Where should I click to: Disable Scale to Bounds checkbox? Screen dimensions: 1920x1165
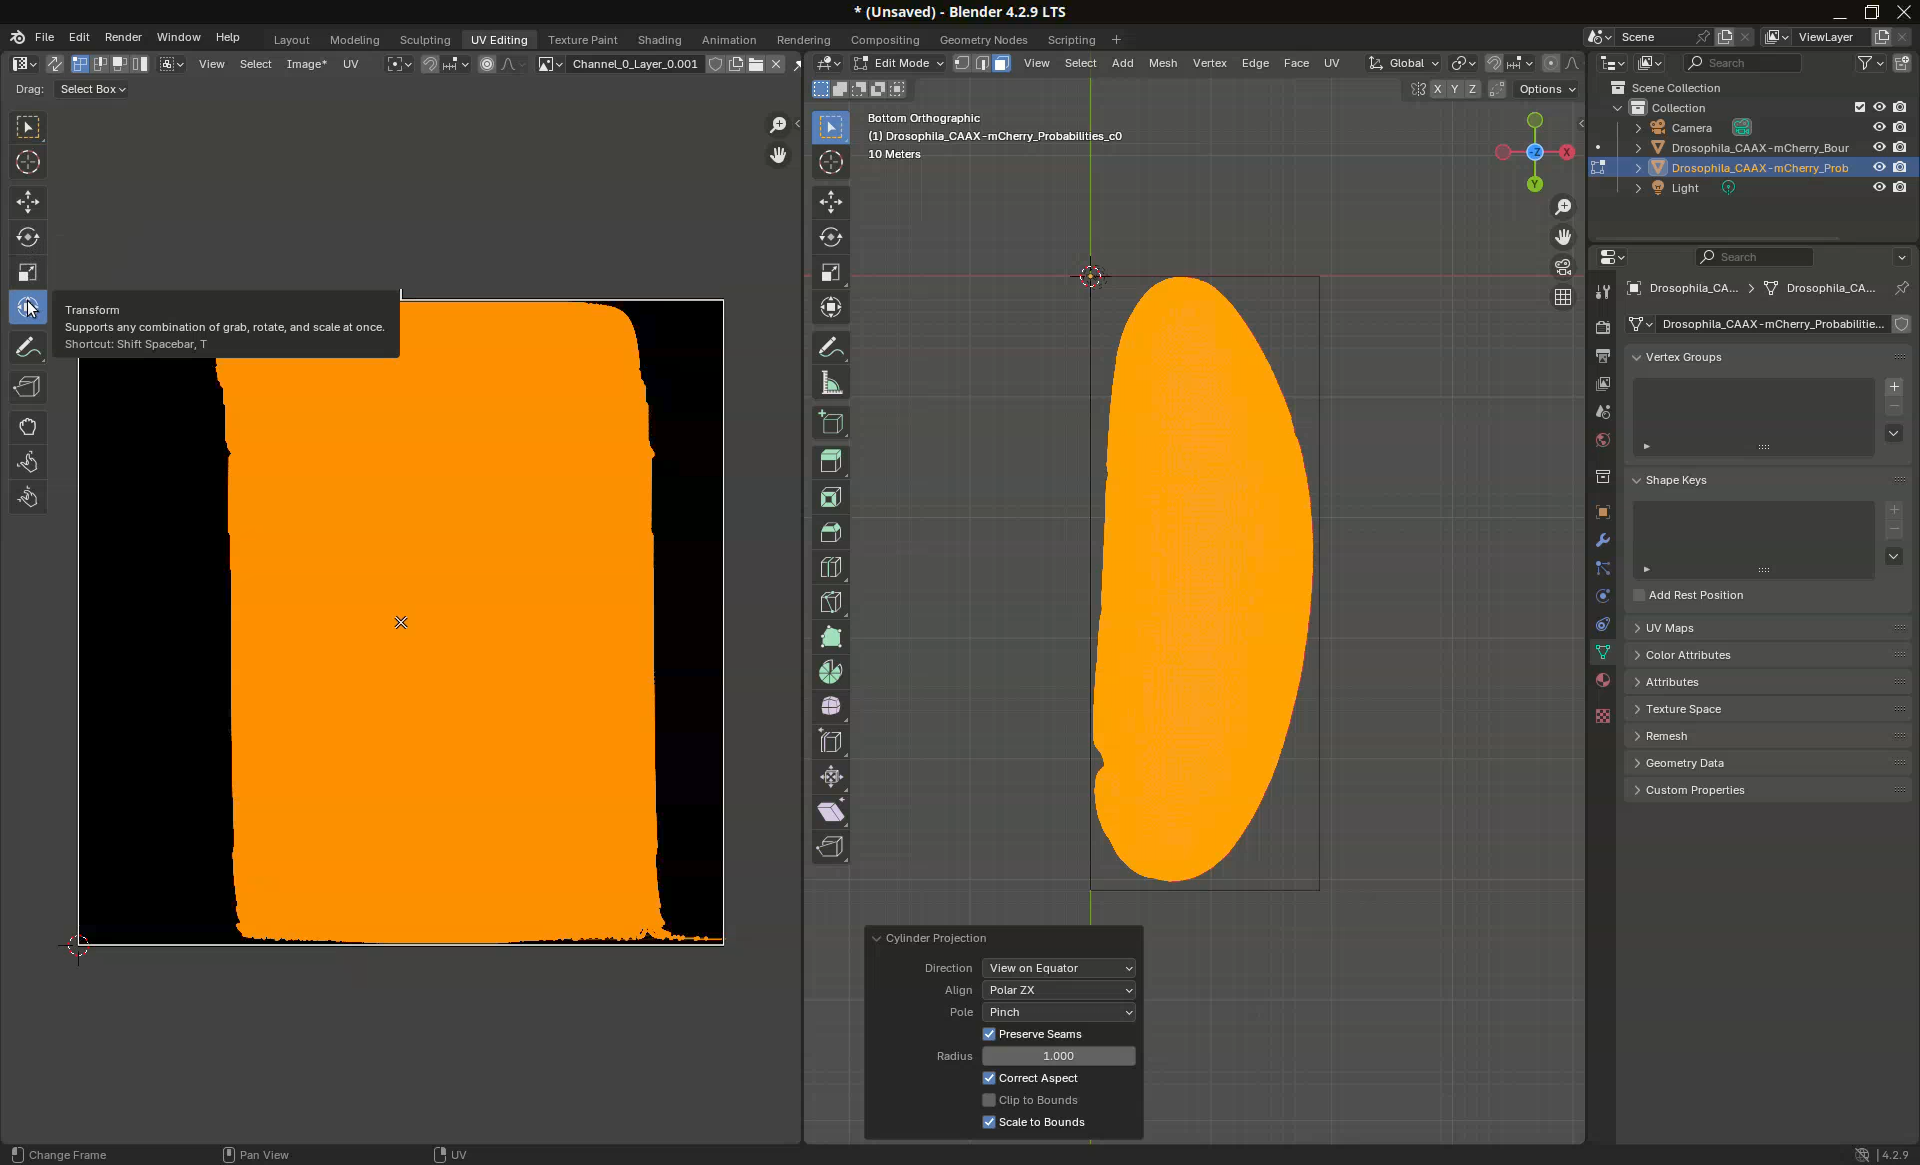tap(989, 1122)
